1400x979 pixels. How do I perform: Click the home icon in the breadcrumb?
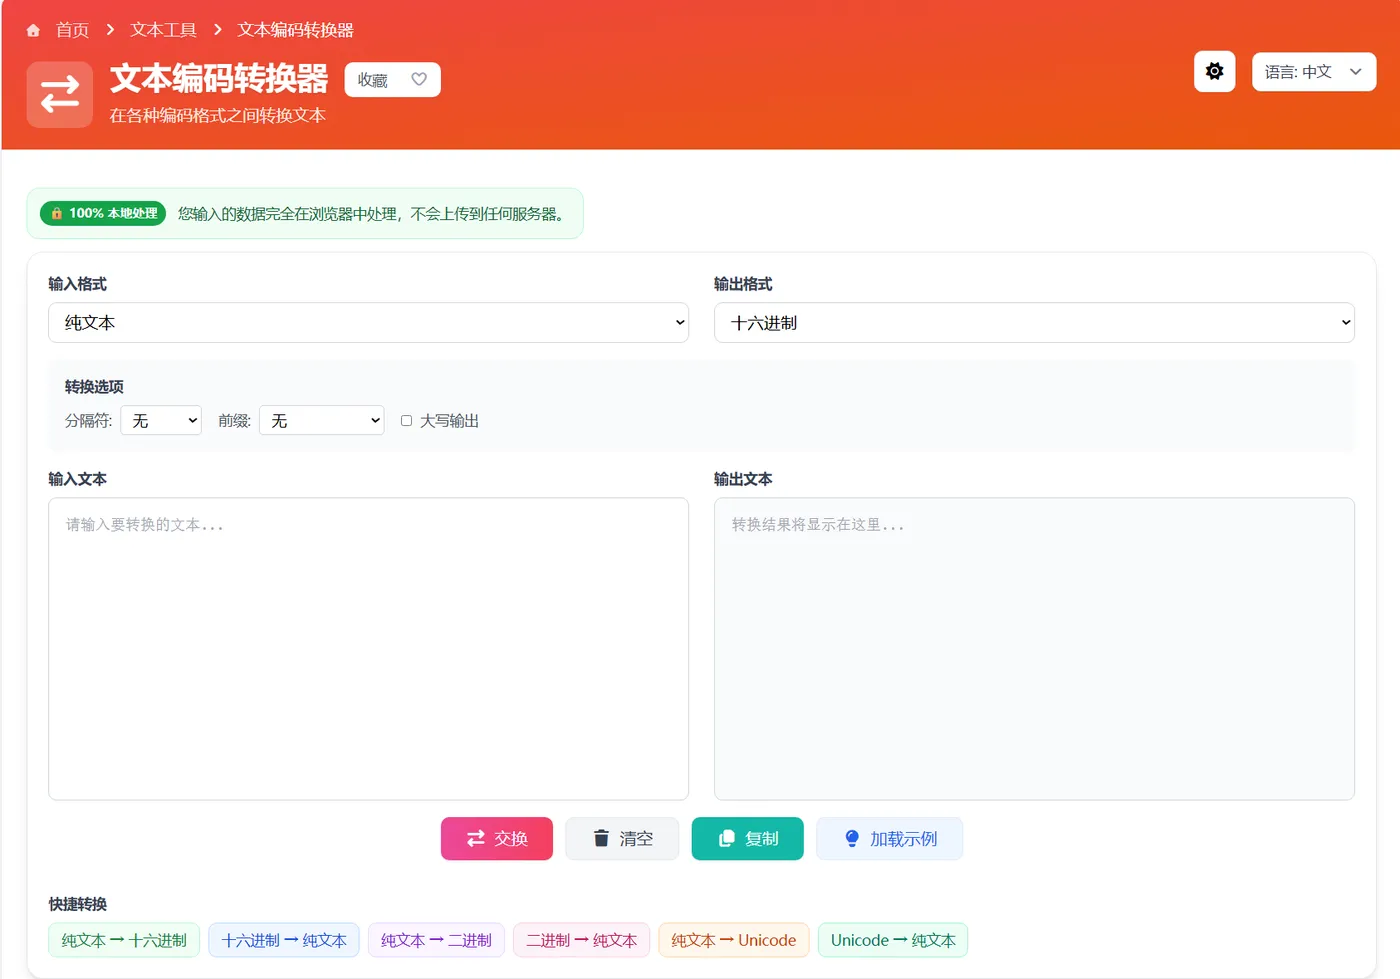(x=32, y=29)
